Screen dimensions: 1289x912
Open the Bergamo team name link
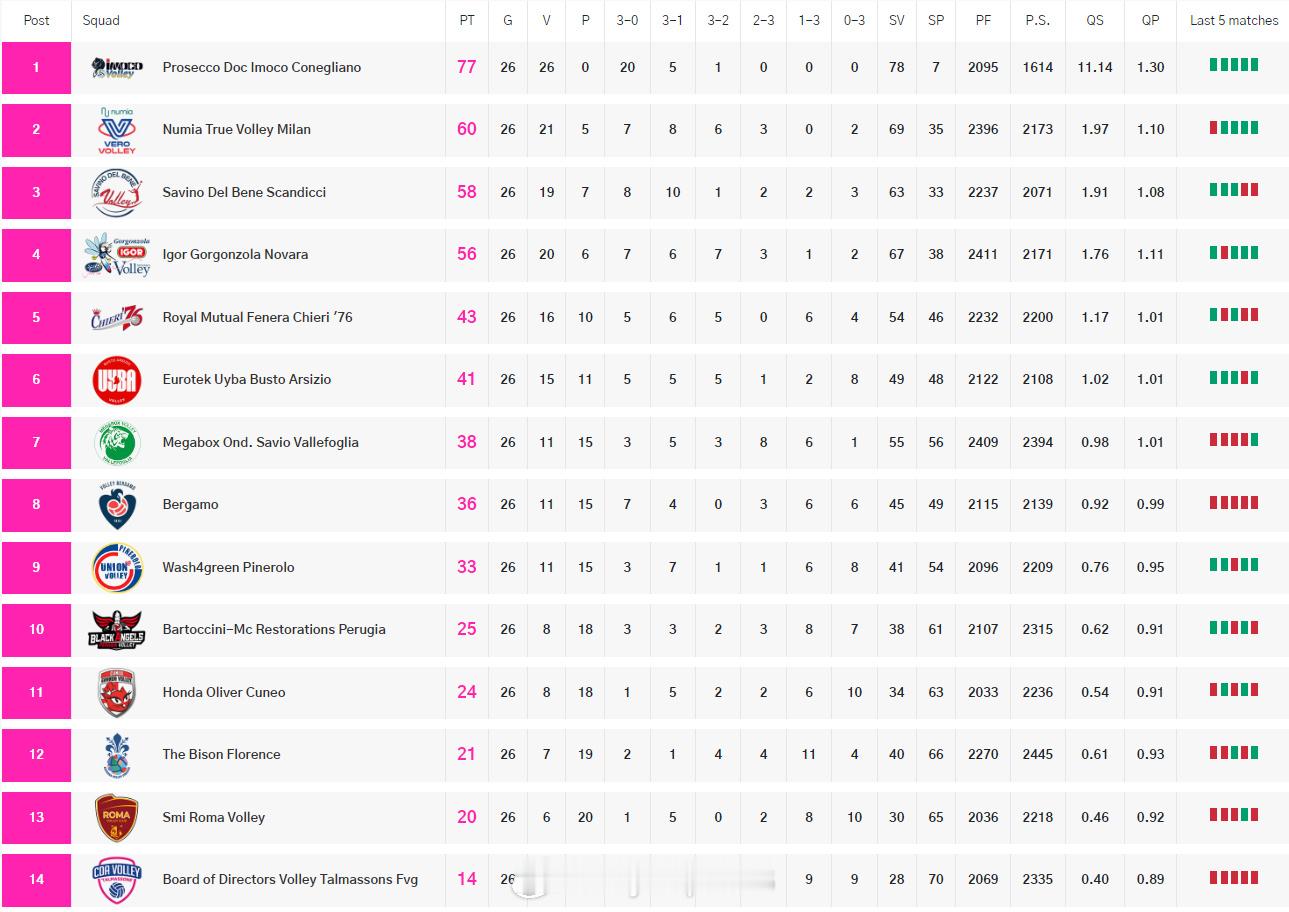tap(191, 504)
